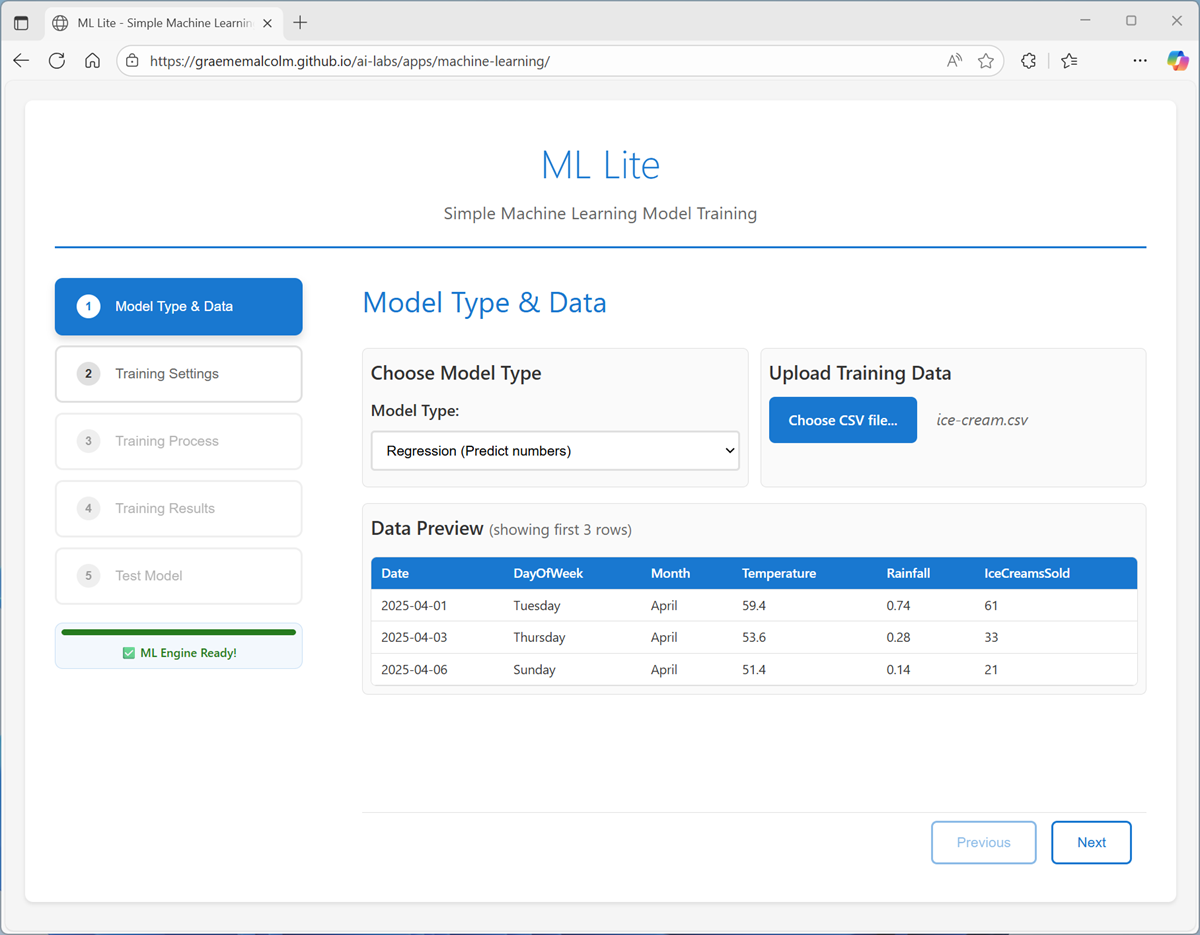Open the Favorites list
This screenshot has width=1200, height=935.
tap(1069, 60)
